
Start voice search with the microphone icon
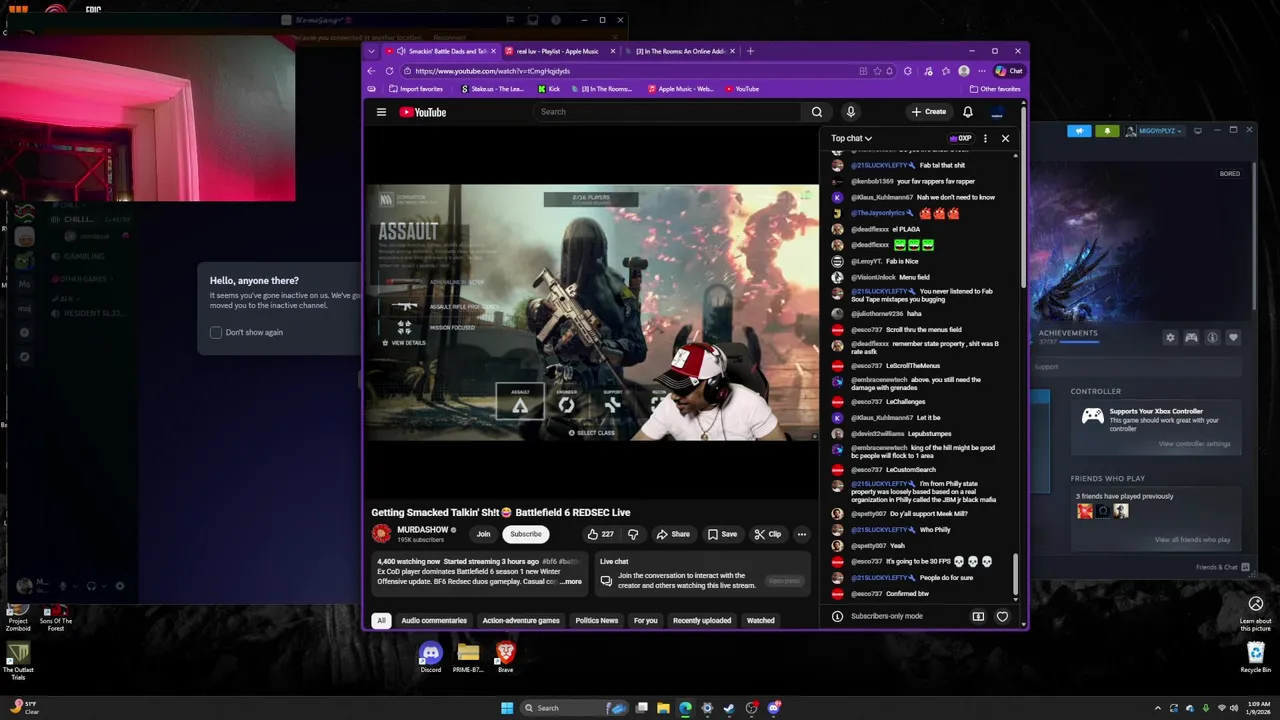click(850, 112)
